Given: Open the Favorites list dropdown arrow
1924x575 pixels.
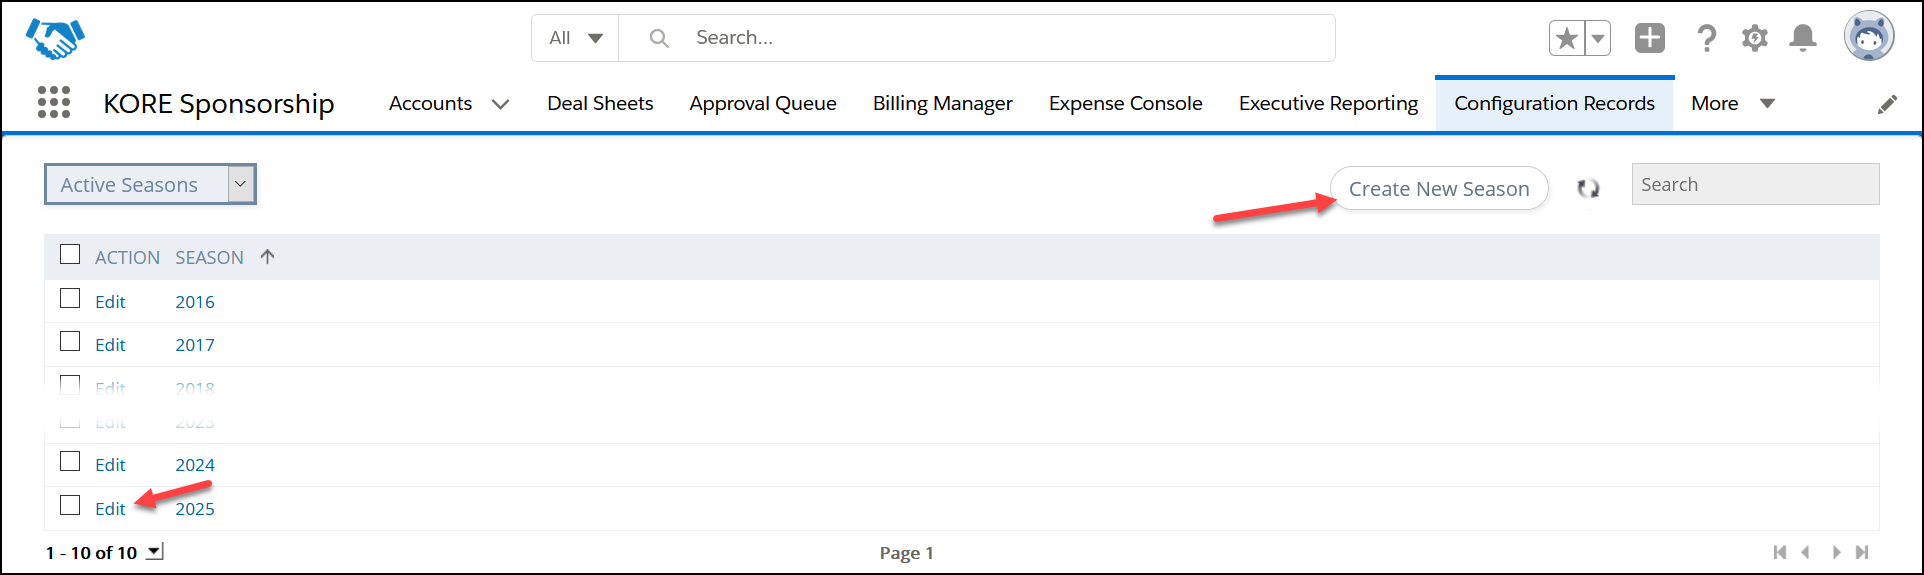Looking at the screenshot, I should tap(1598, 39).
